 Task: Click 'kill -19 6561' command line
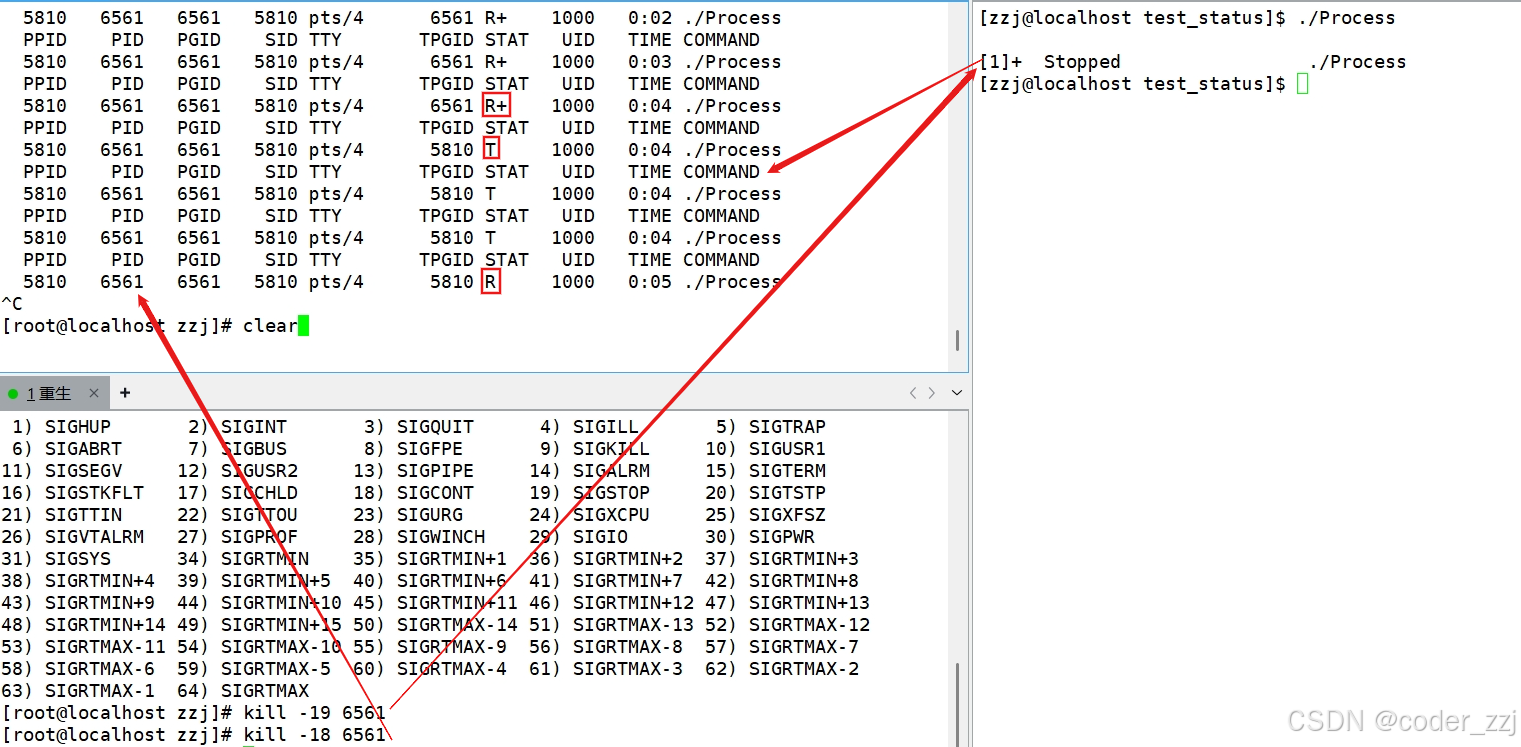pyautogui.click(x=314, y=713)
